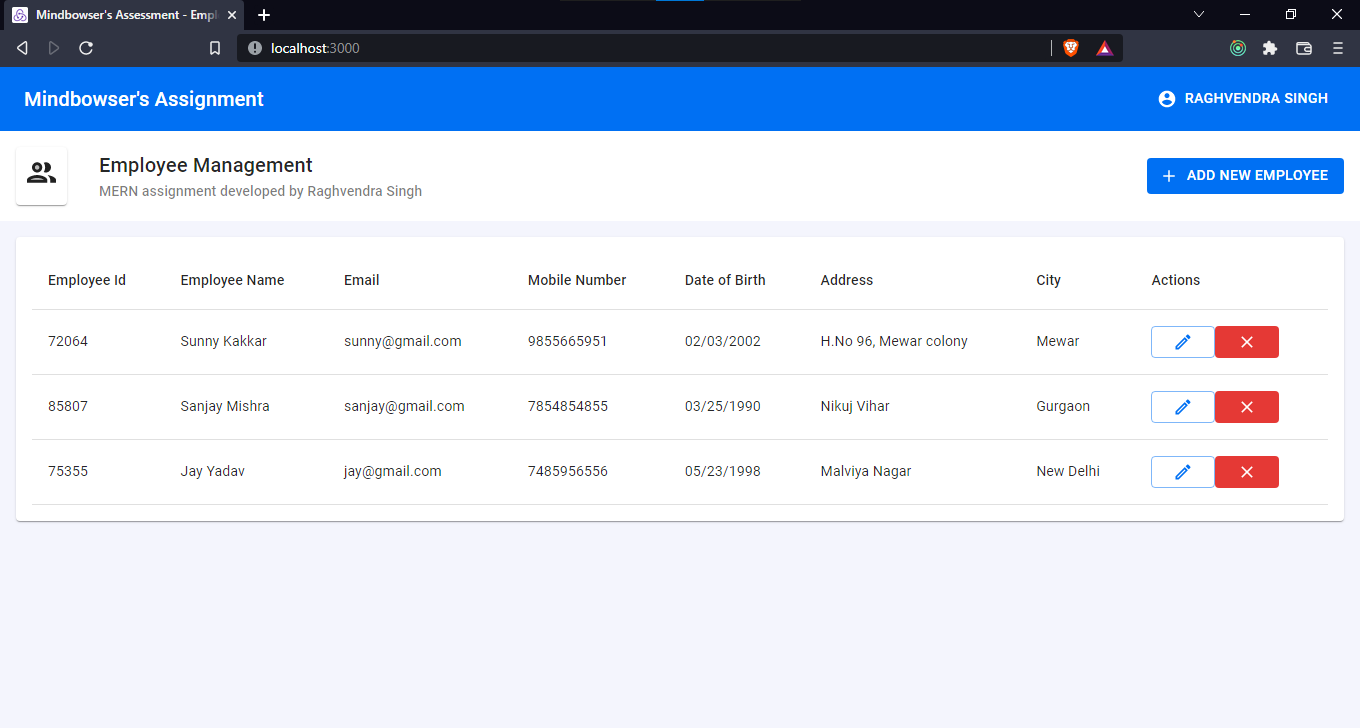This screenshot has height=728, width=1360.
Task: Delete the Sanjay Mishra entry
Action: (x=1246, y=406)
